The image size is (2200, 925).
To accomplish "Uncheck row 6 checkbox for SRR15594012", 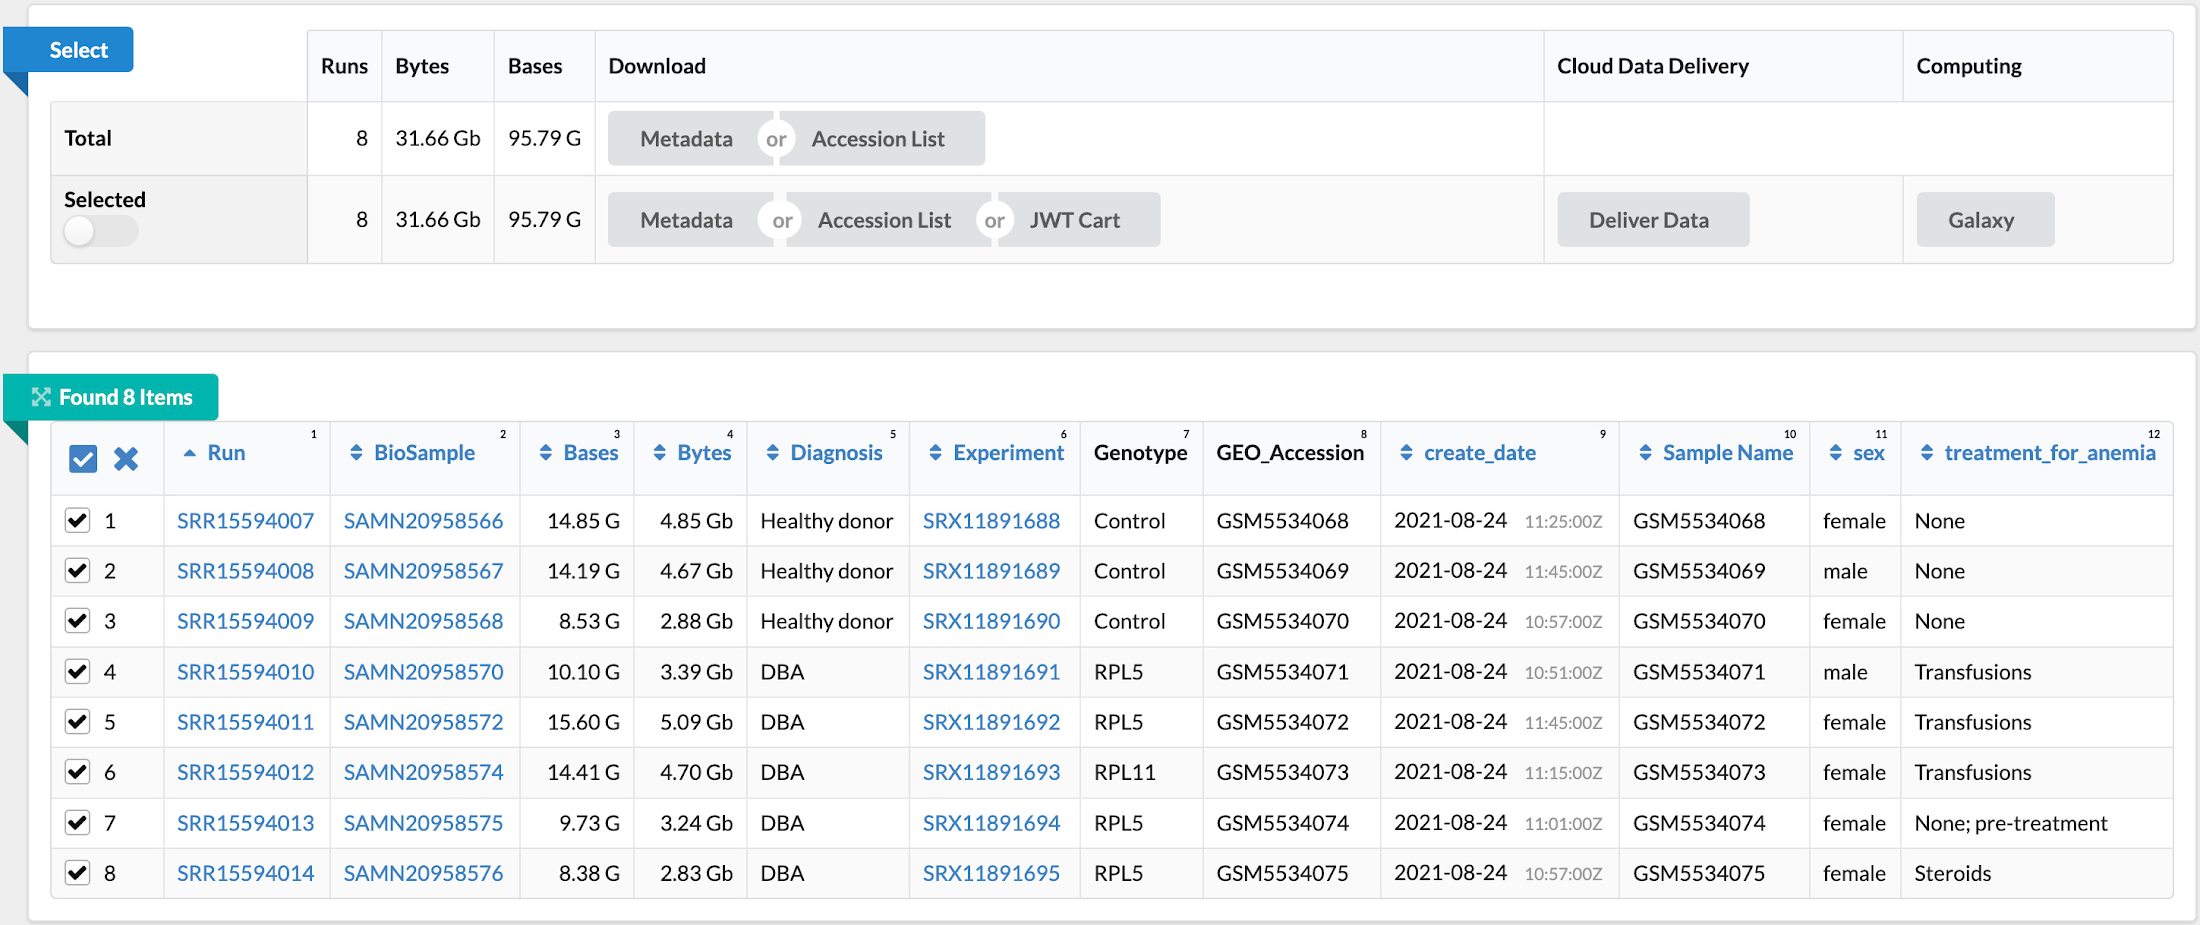I will pyautogui.click(x=78, y=771).
